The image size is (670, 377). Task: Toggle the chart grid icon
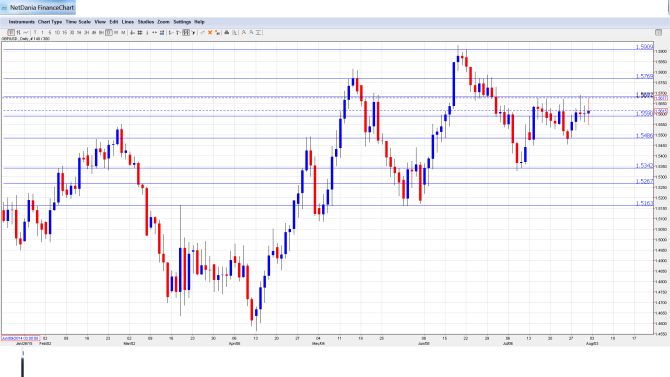140,32
